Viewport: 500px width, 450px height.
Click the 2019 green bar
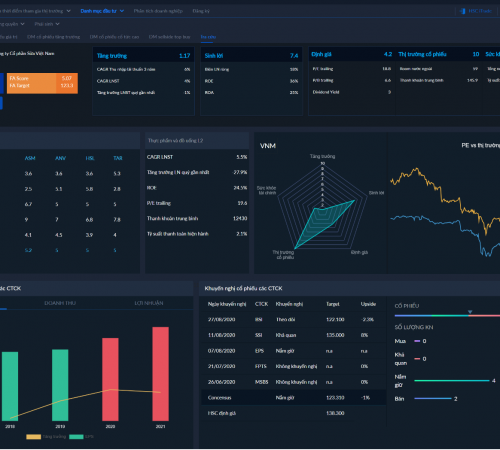pyautogui.click(x=60, y=385)
